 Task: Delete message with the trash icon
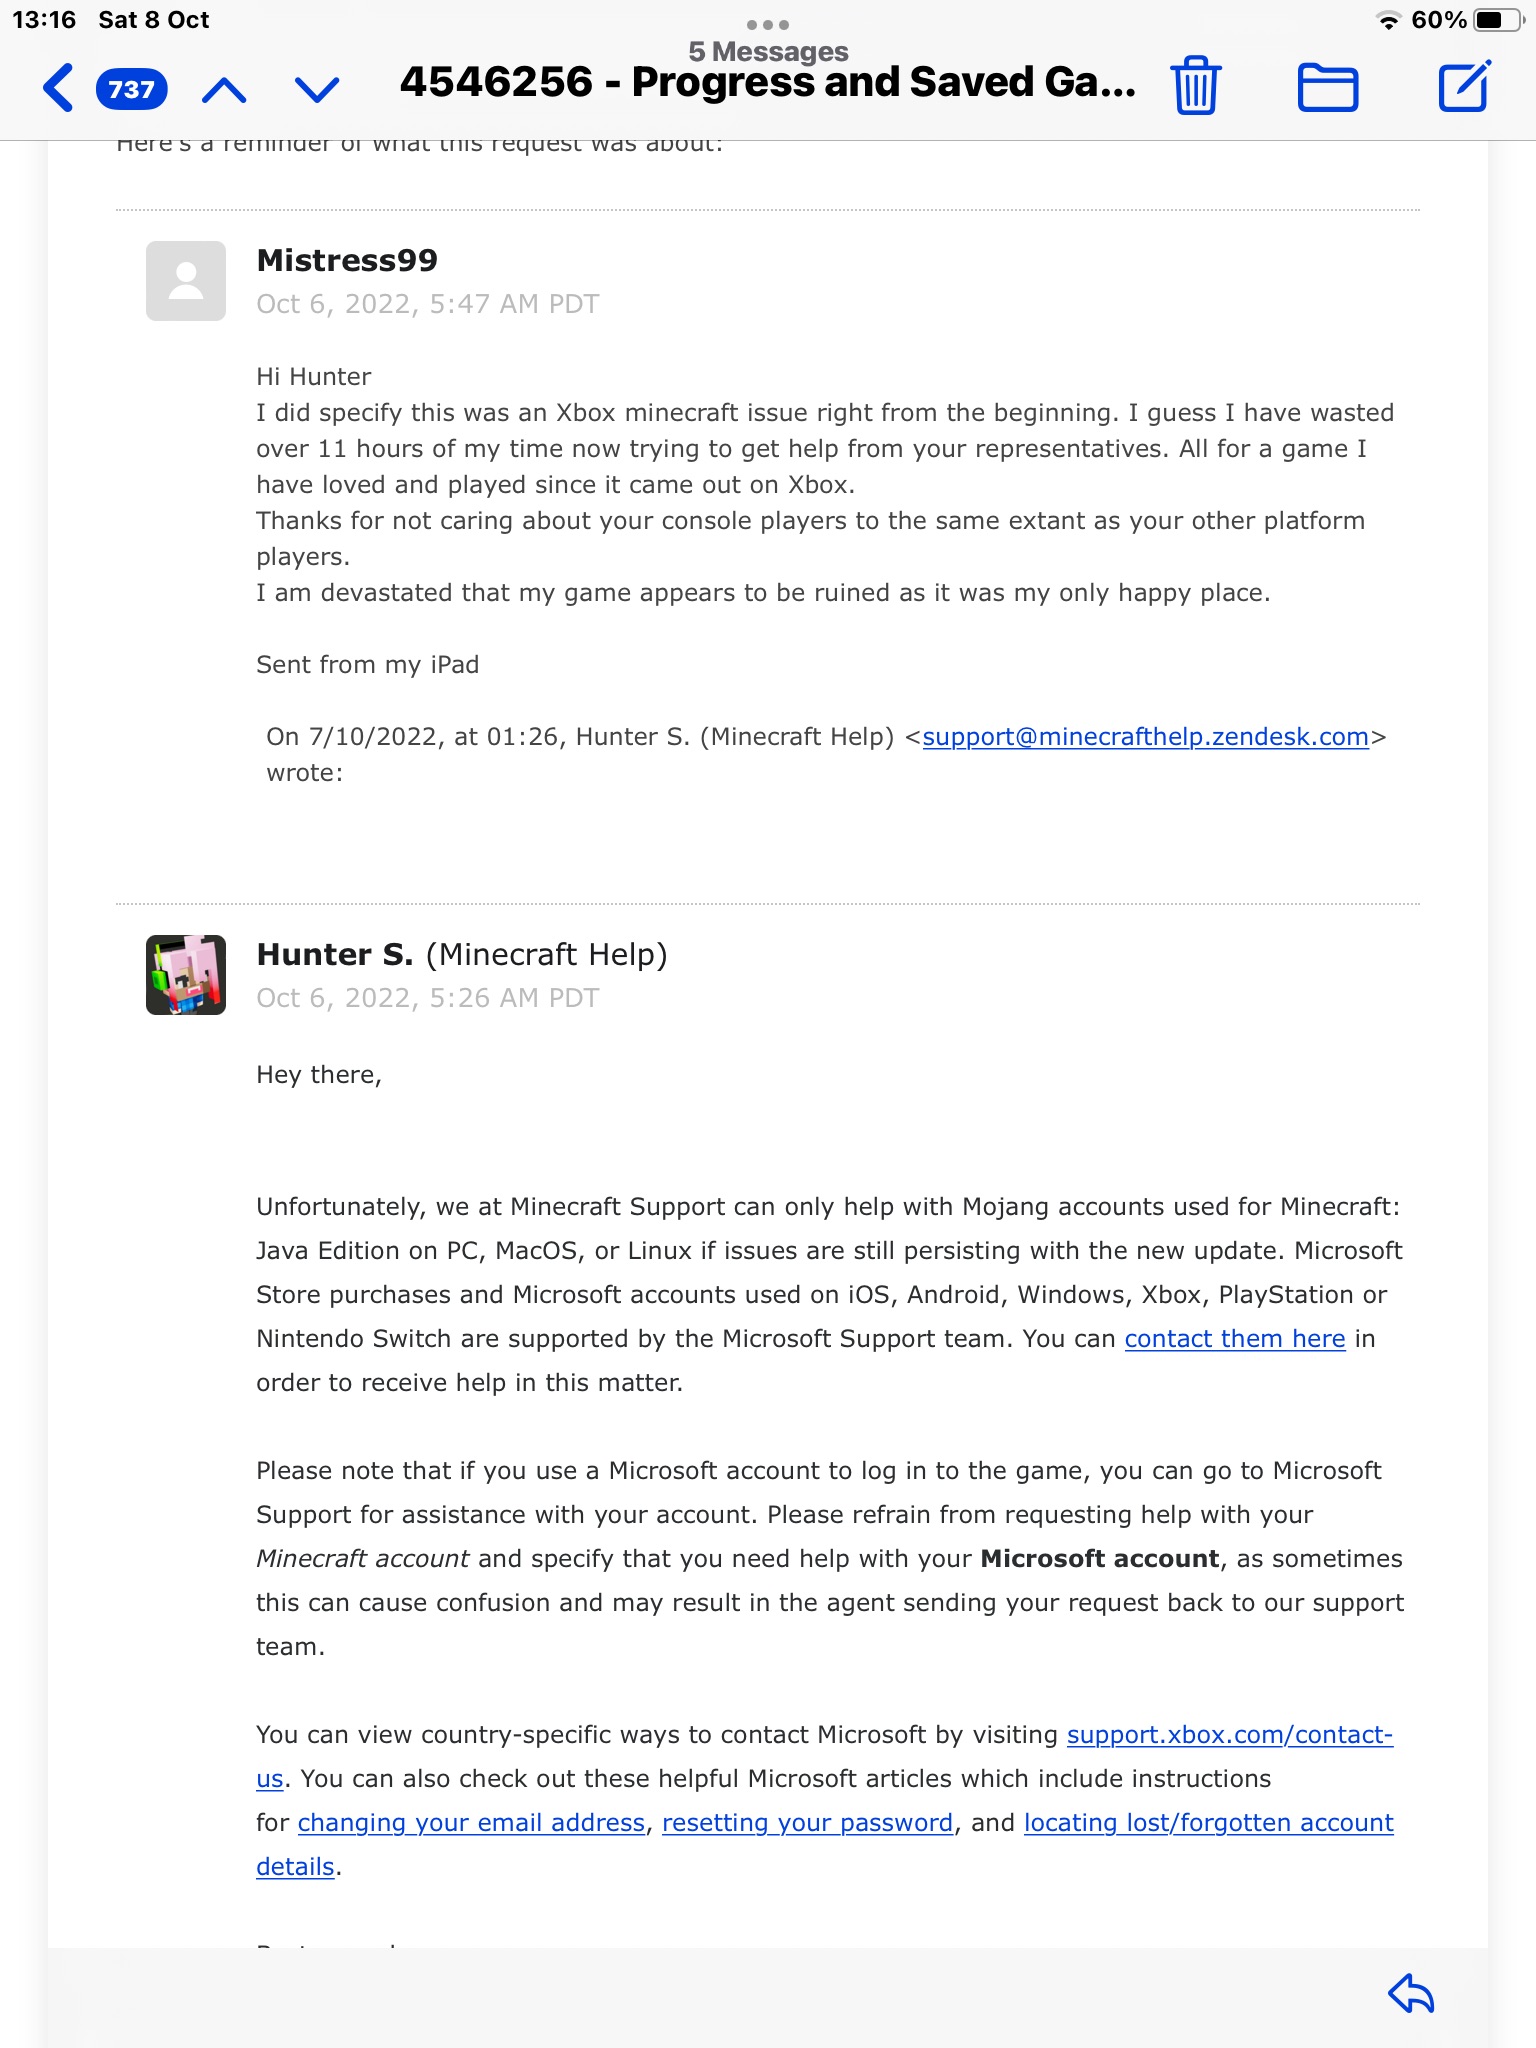point(1195,86)
